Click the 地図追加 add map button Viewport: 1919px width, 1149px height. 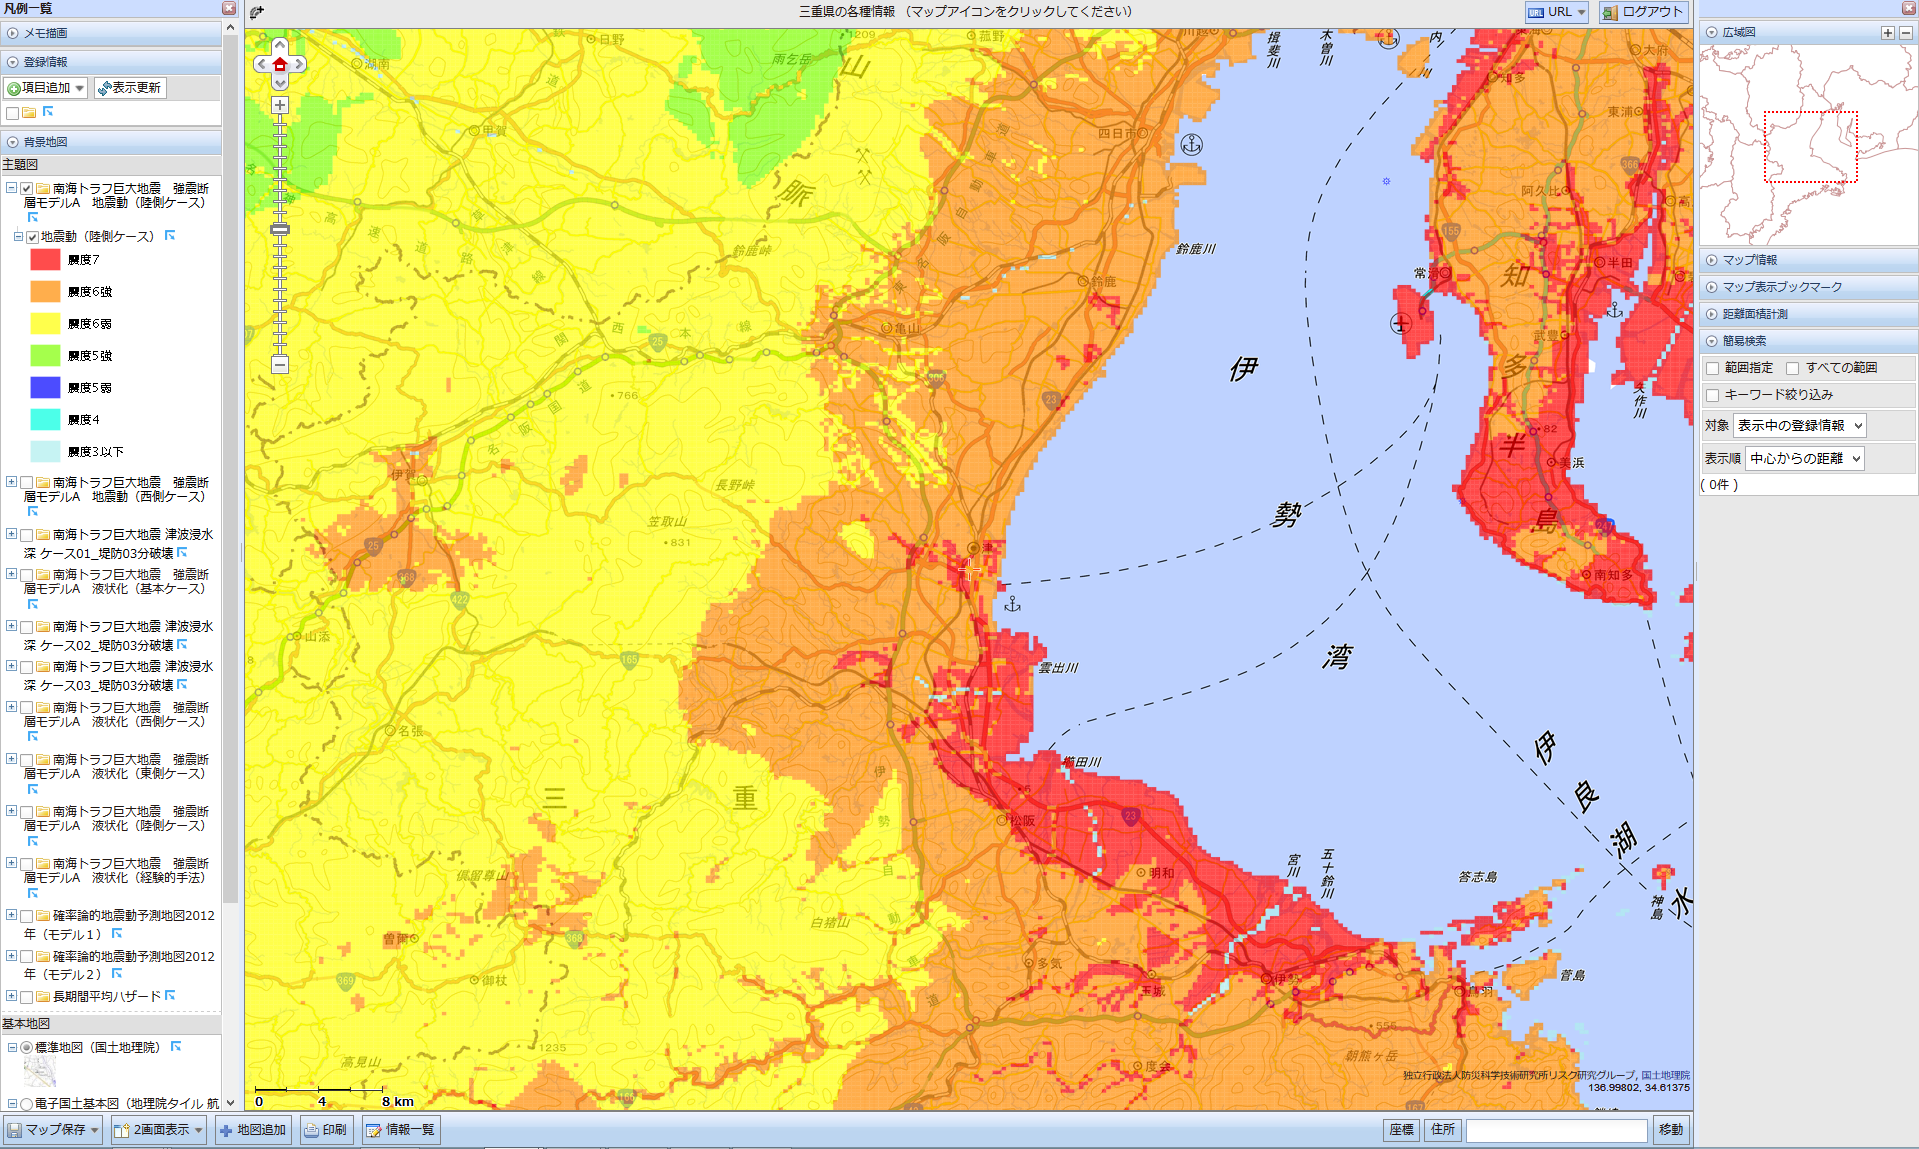point(252,1130)
